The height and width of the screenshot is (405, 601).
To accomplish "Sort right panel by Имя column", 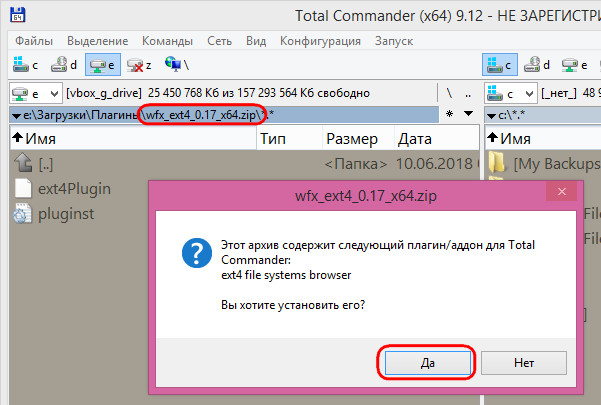I will click(543, 138).
